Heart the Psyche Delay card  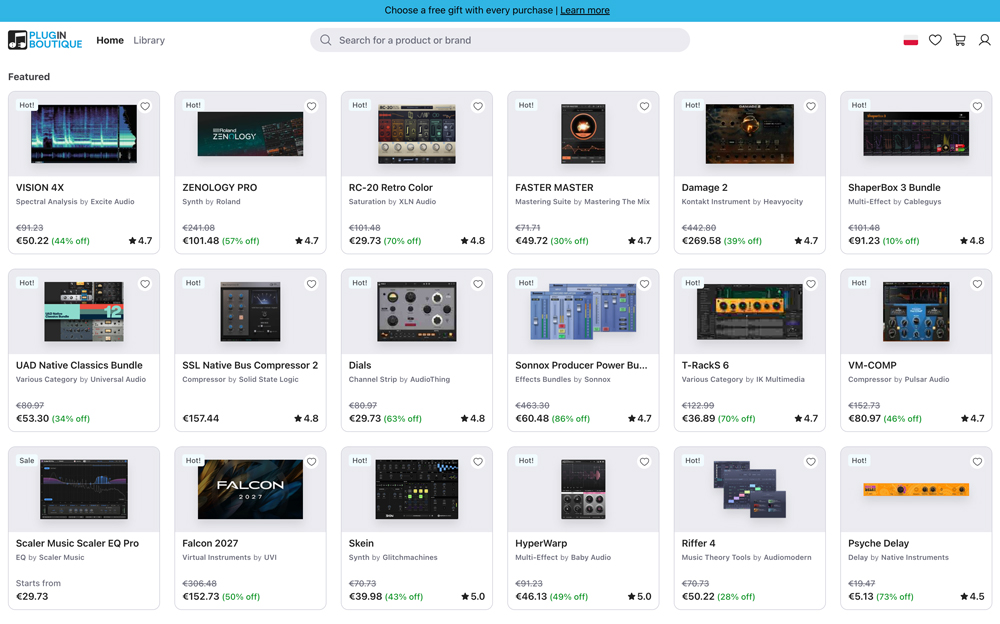977,461
